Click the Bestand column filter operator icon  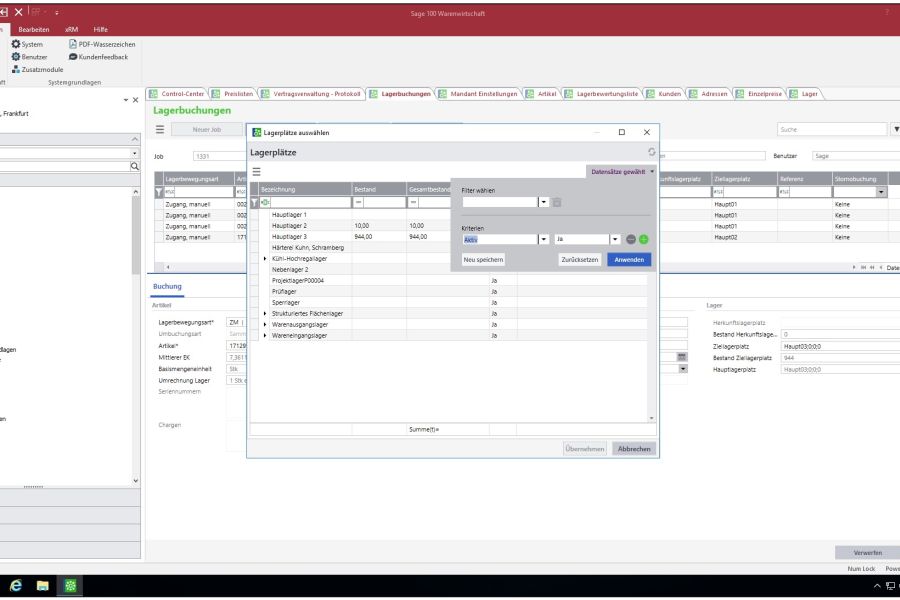358,203
